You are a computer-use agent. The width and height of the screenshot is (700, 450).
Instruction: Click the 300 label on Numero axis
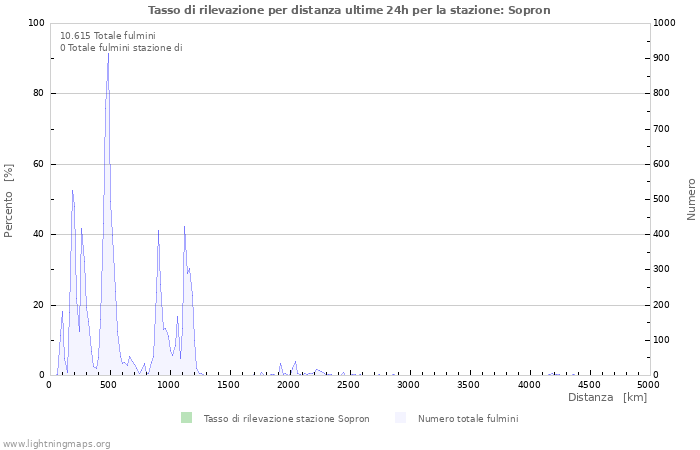[x=662, y=269]
